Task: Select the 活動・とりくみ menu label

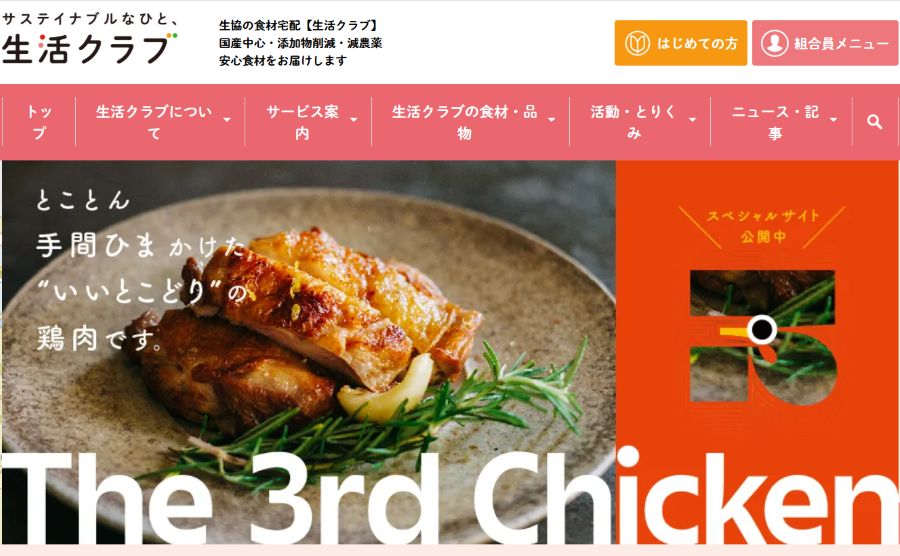Action: coord(634,122)
